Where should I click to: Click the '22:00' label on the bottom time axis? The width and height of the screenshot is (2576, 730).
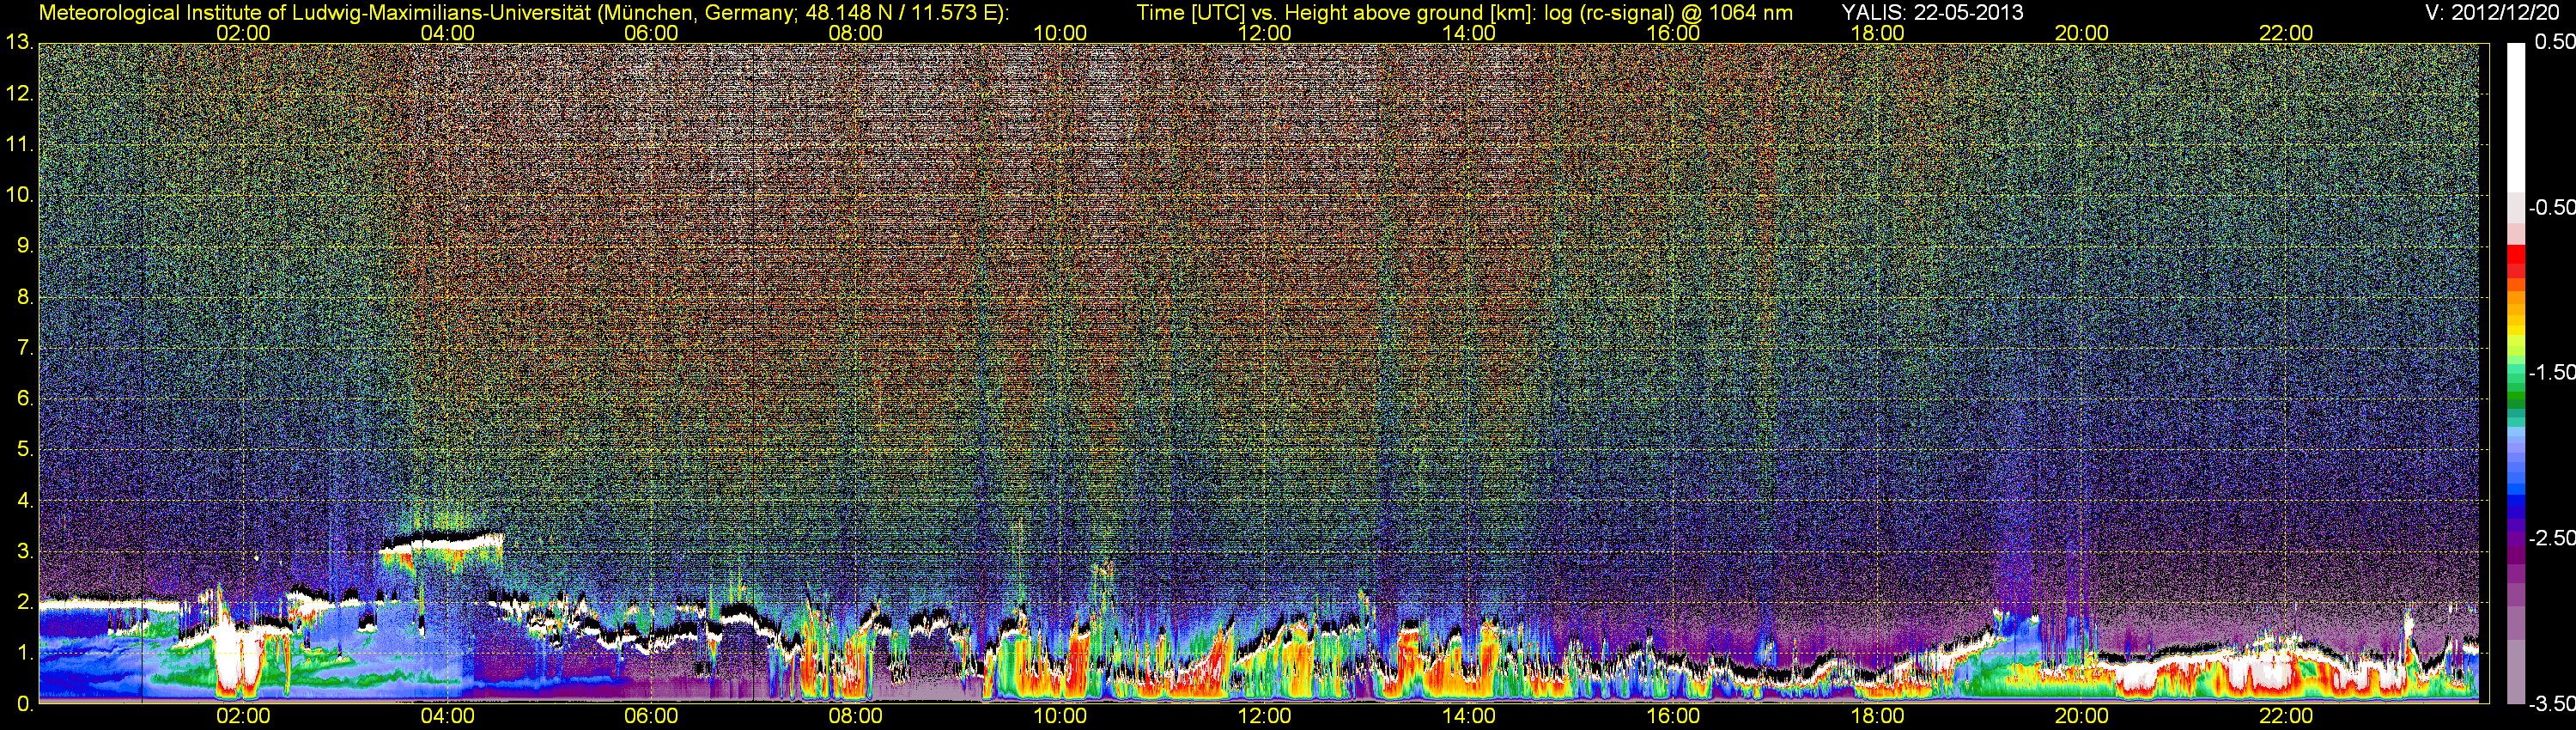(x=2286, y=716)
